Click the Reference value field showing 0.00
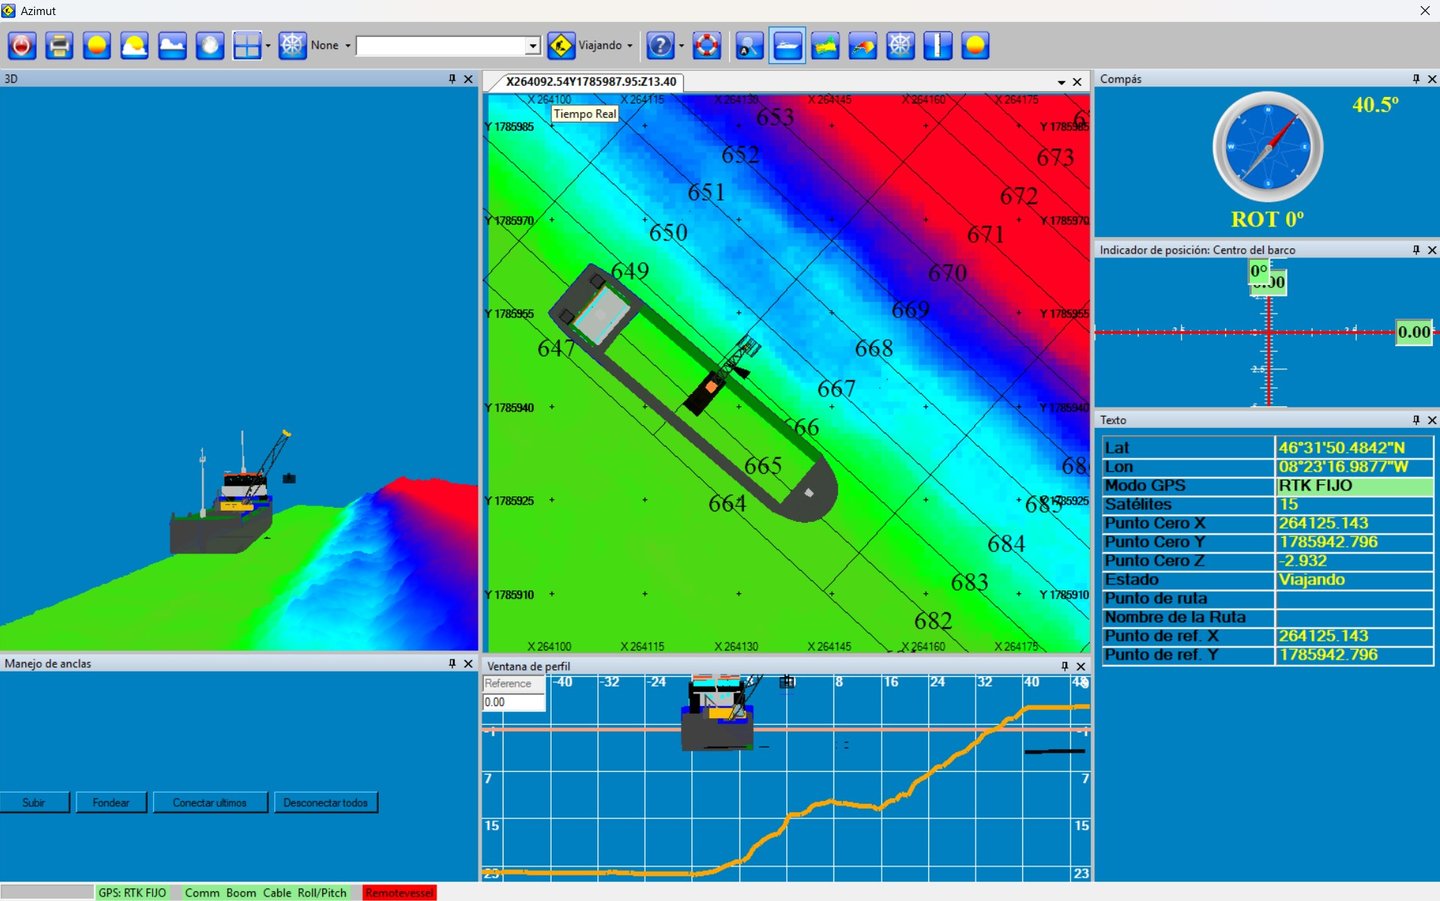This screenshot has width=1440, height=901. 513,702
